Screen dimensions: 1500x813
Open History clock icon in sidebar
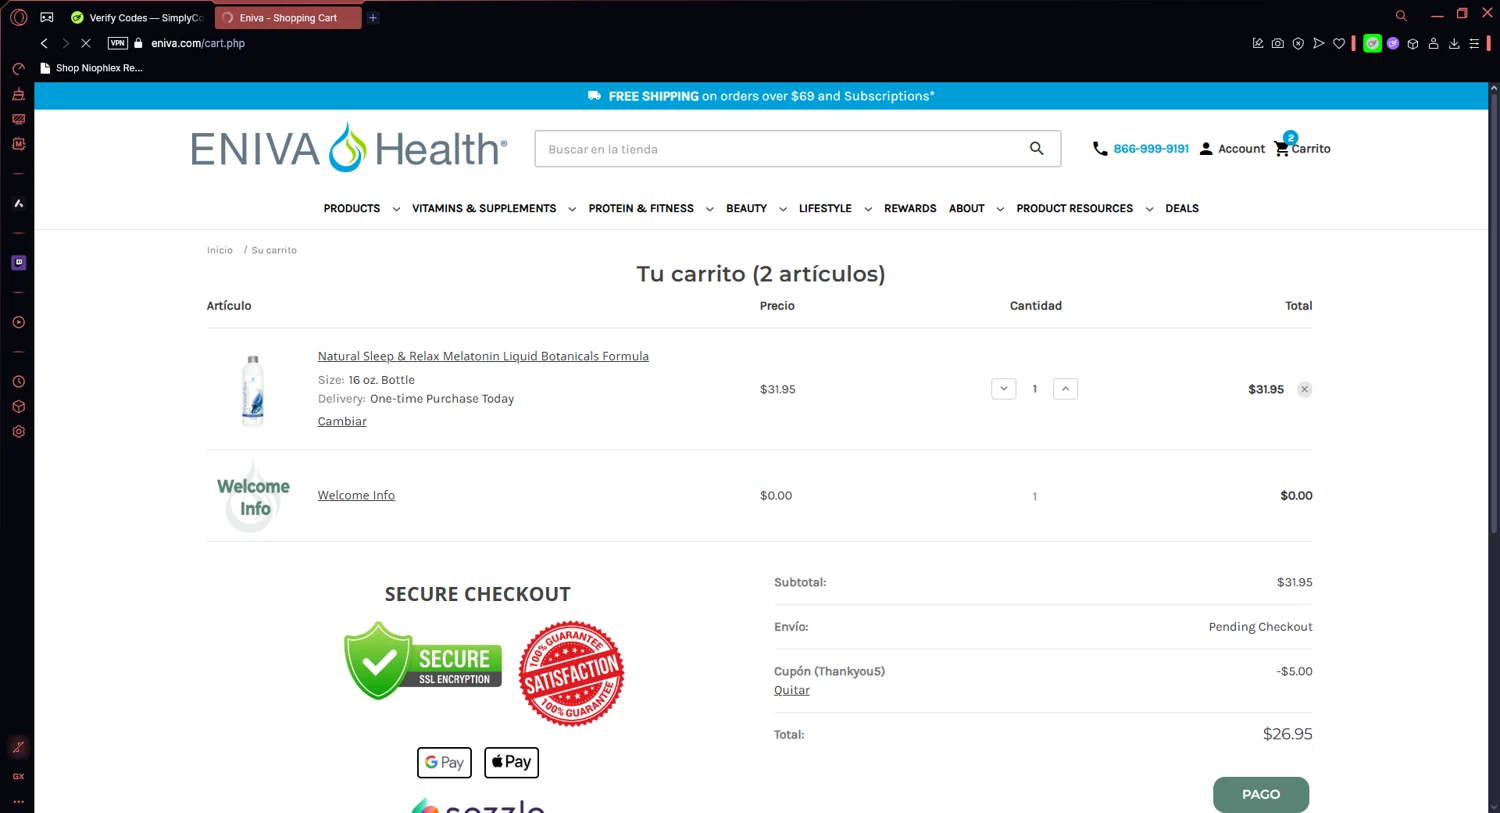pos(18,382)
